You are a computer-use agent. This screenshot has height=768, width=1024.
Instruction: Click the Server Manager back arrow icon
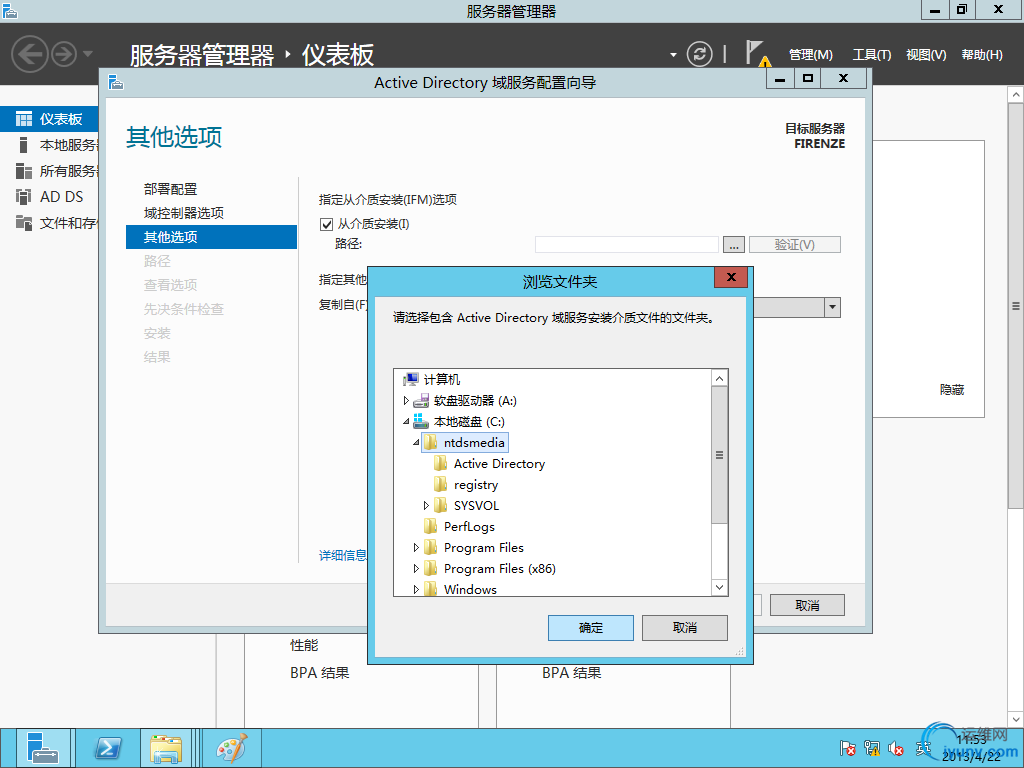click(x=29, y=54)
